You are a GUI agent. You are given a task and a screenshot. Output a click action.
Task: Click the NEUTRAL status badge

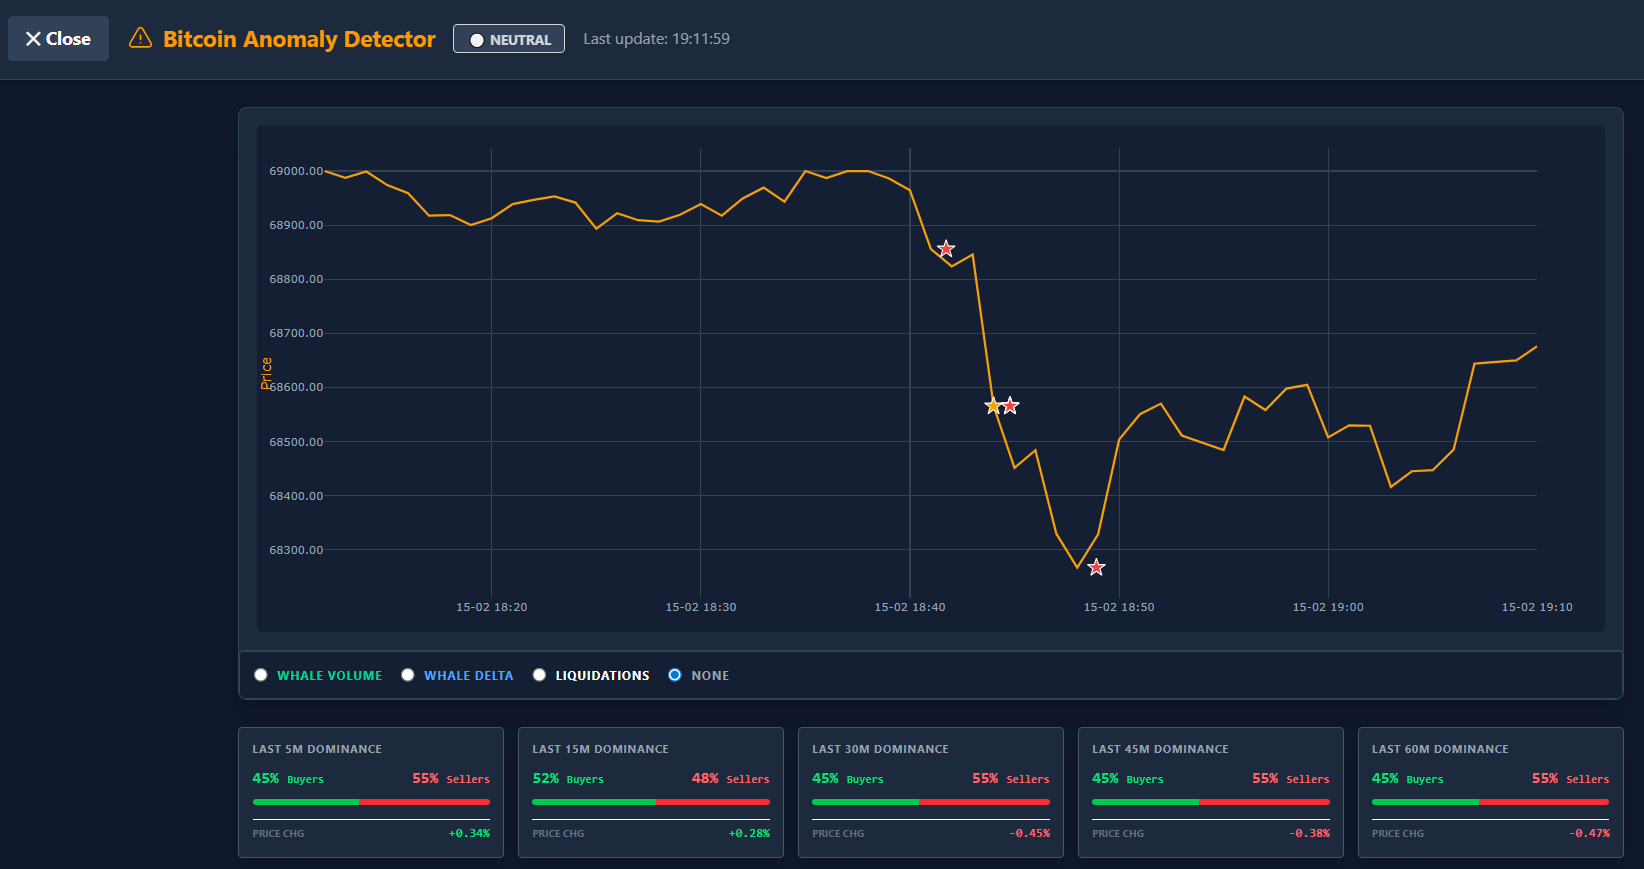tap(509, 39)
